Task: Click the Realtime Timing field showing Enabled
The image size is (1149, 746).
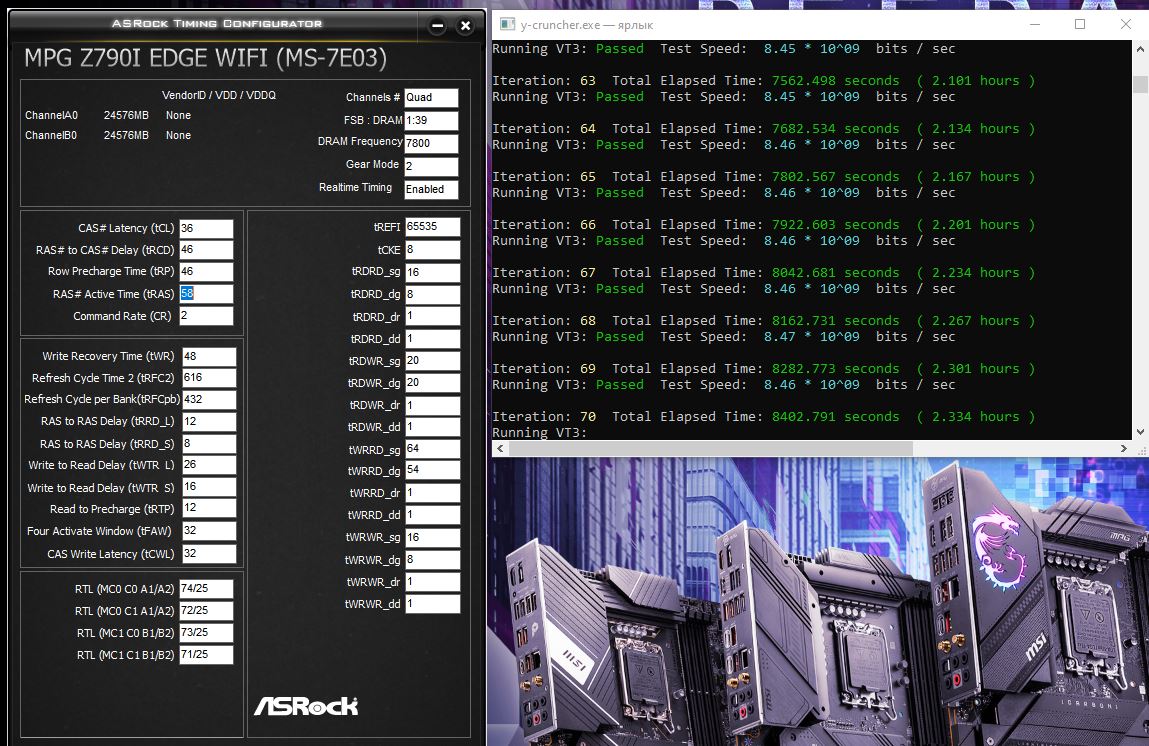Action: (x=431, y=189)
